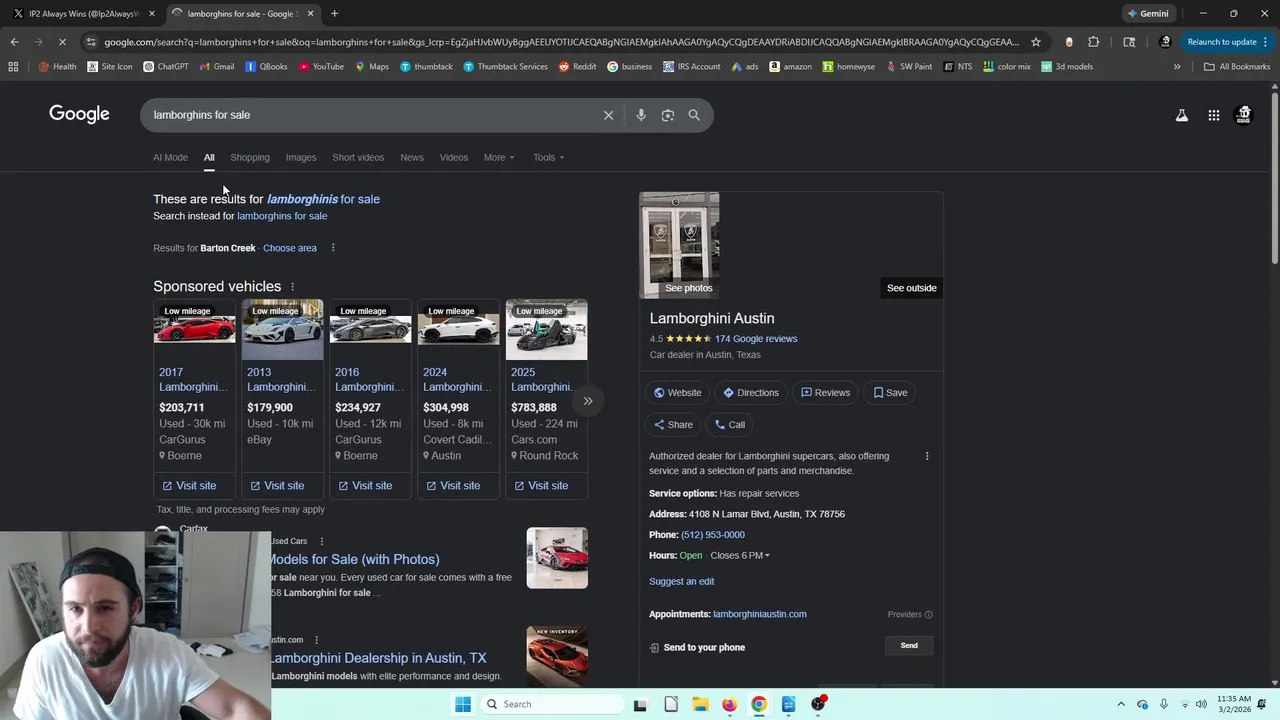This screenshot has height=720, width=1280.
Task: Open a new browser tab
Action: (334, 14)
